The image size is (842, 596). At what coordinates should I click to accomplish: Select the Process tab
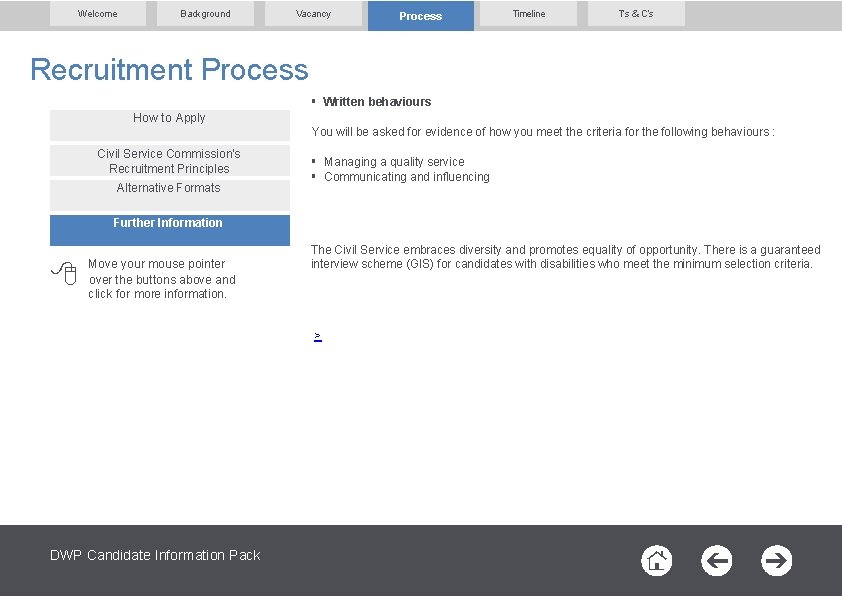[x=421, y=16]
